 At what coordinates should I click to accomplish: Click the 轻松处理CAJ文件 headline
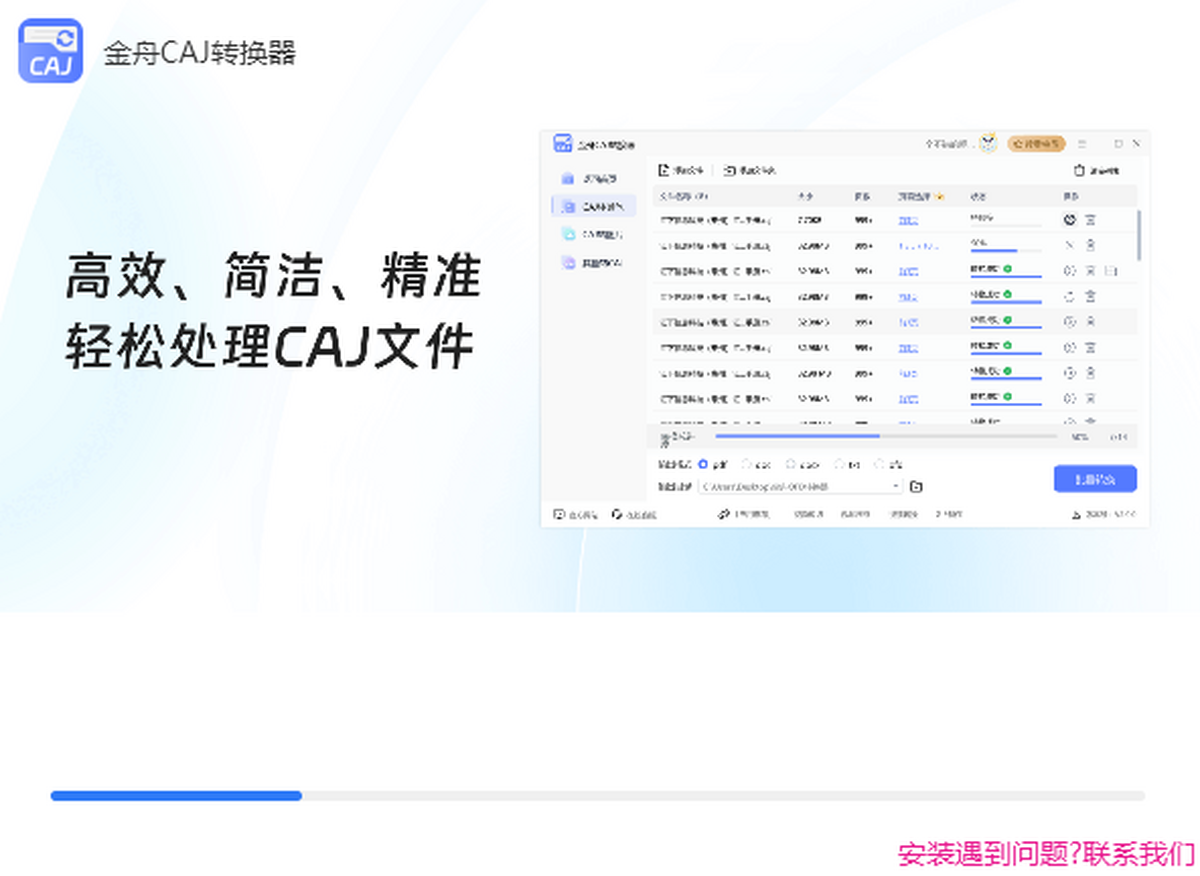[x=269, y=347]
